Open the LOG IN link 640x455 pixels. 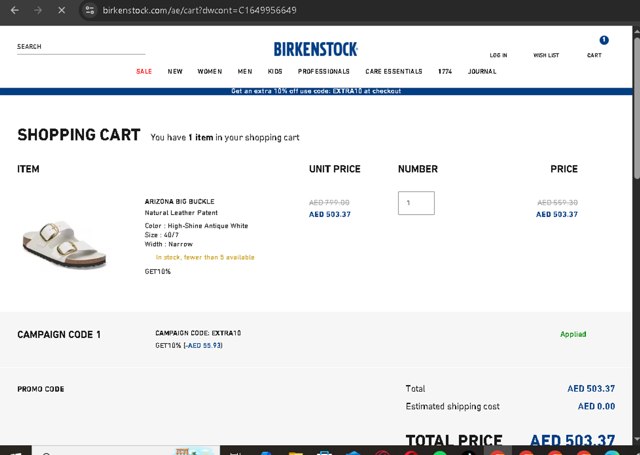click(498, 55)
